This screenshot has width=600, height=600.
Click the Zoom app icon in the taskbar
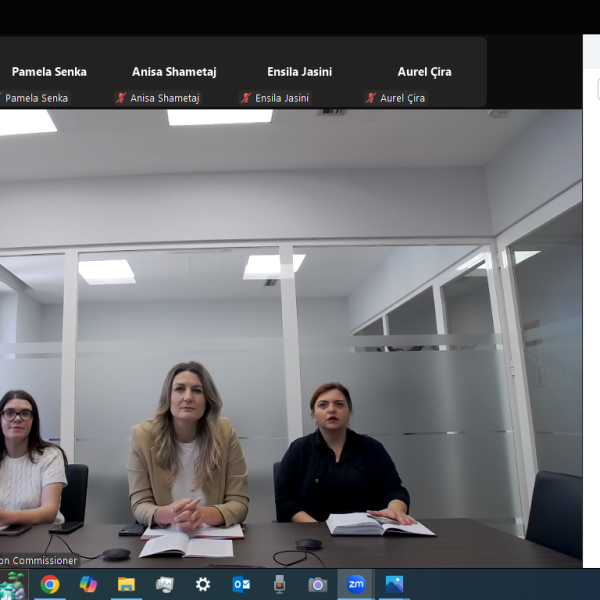click(x=356, y=584)
